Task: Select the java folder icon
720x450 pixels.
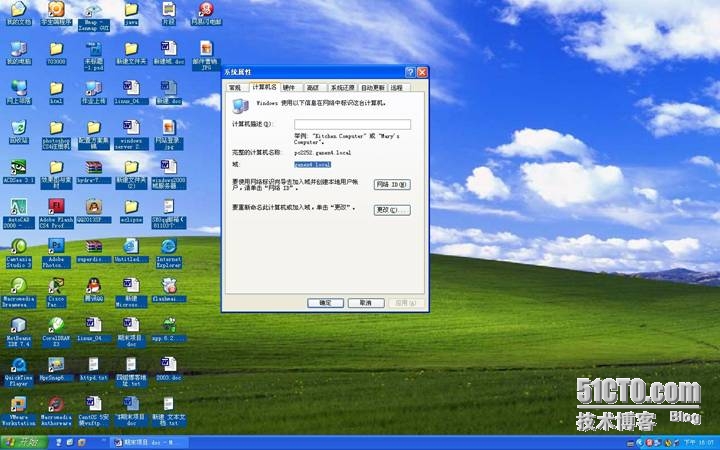Action: pyautogui.click(x=131, y=13)
